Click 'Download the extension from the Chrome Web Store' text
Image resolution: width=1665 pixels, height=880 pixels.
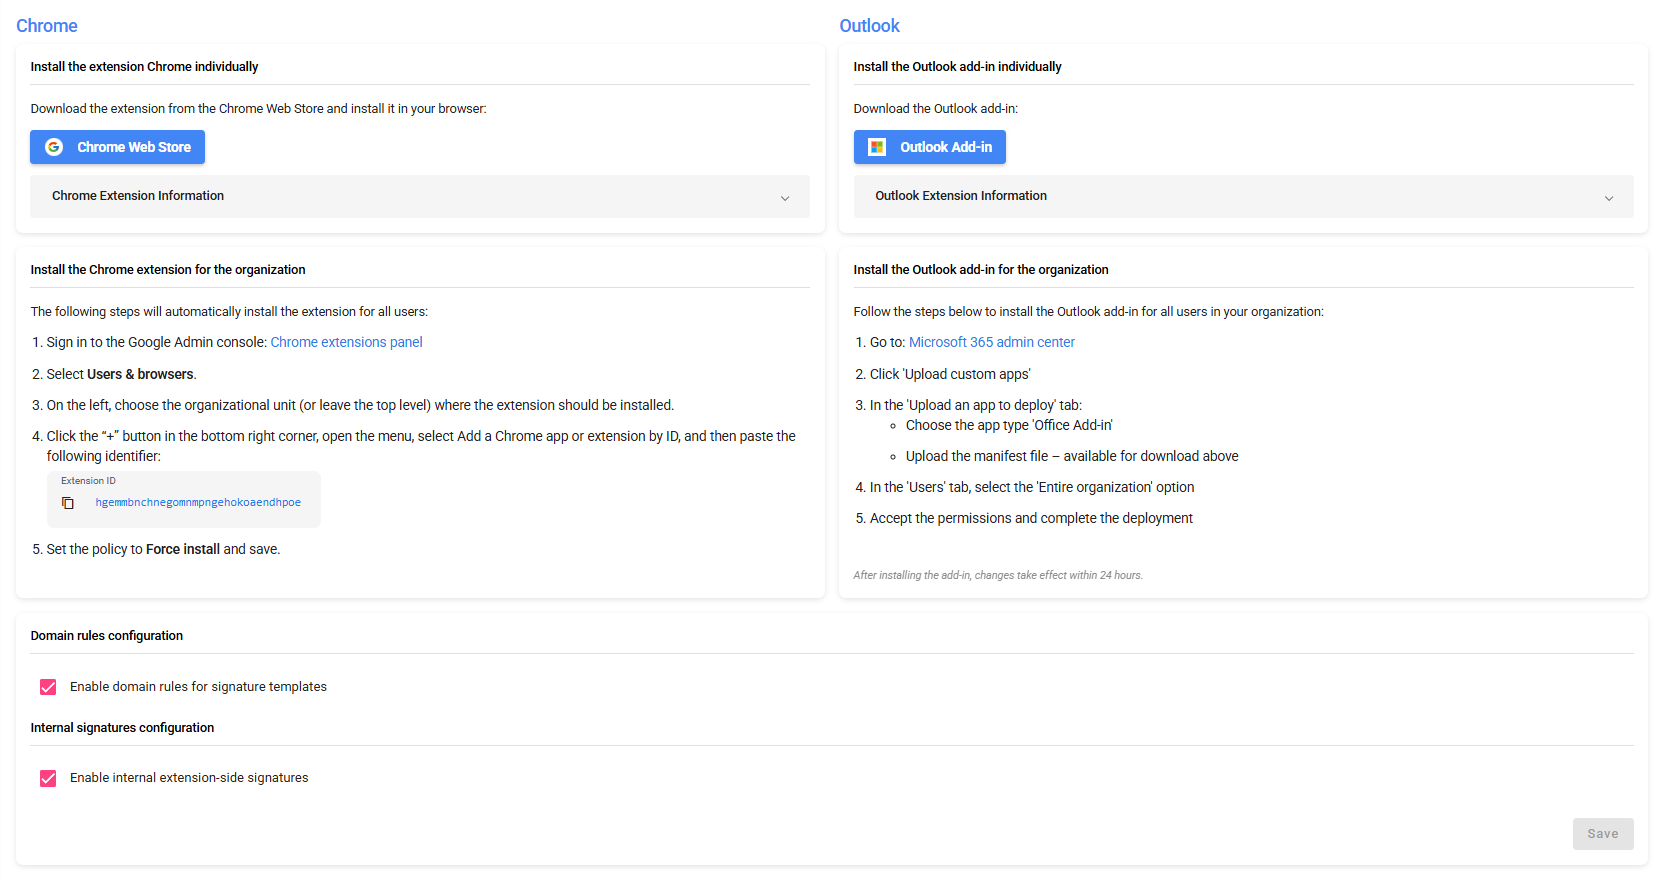click(x=258, y=109)
